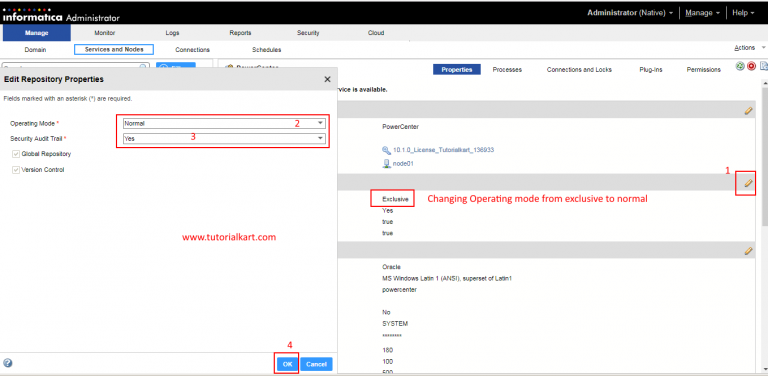Viewport: 768px width, 376px height.
Task: Close the Edit Repository Properties dialog
Action: [327, 79]
